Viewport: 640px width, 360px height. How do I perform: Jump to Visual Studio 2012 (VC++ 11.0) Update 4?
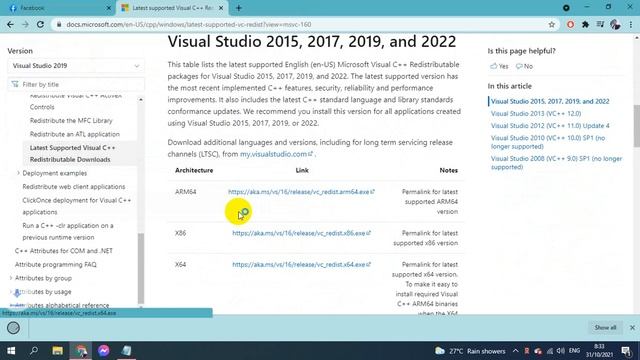[x=550, y=126]
